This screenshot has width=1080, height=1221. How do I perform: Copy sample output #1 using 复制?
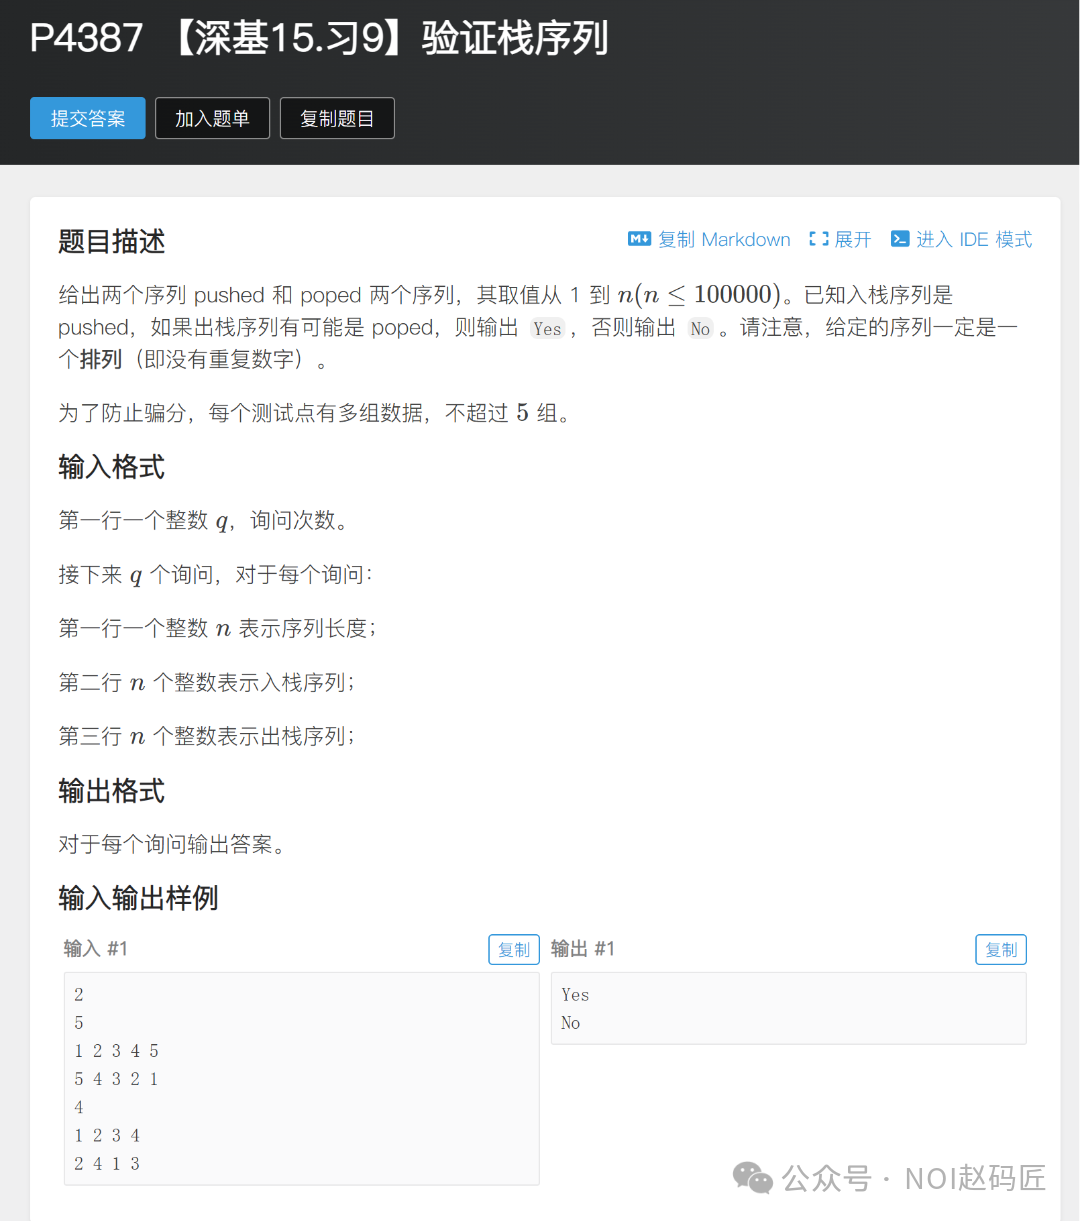tap(1001, 949)
